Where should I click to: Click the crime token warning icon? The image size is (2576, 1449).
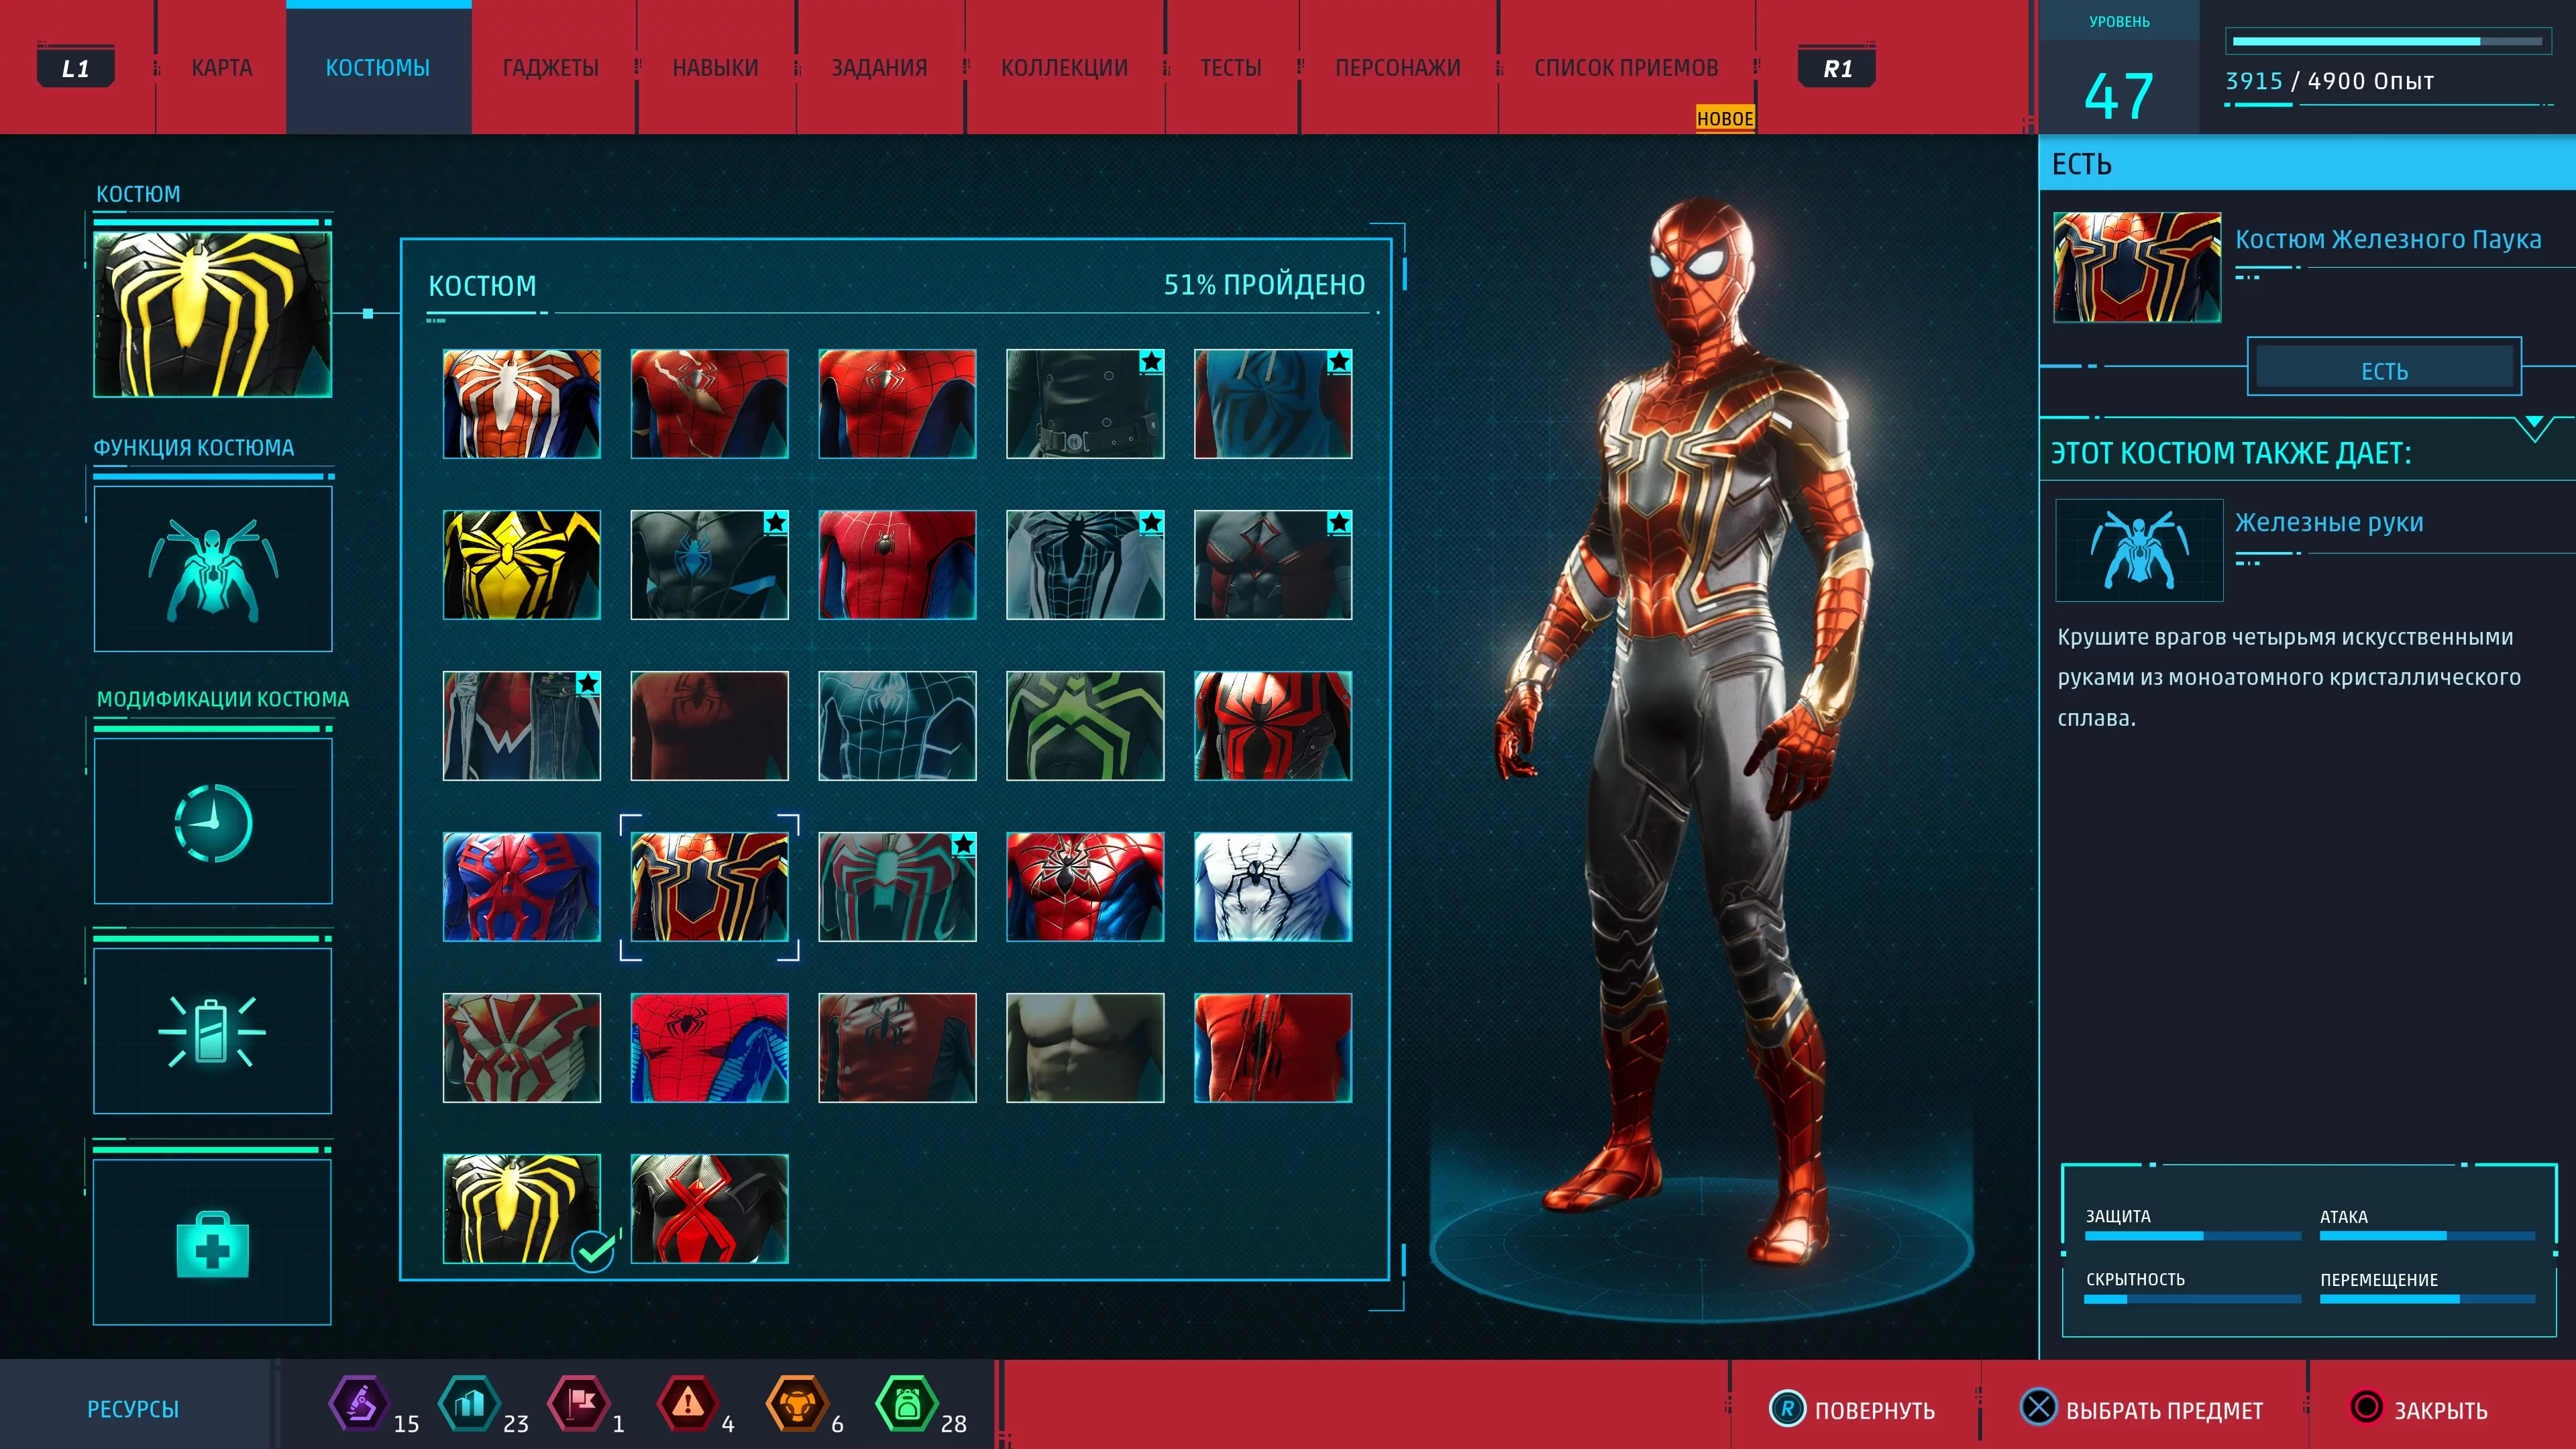688,1404
